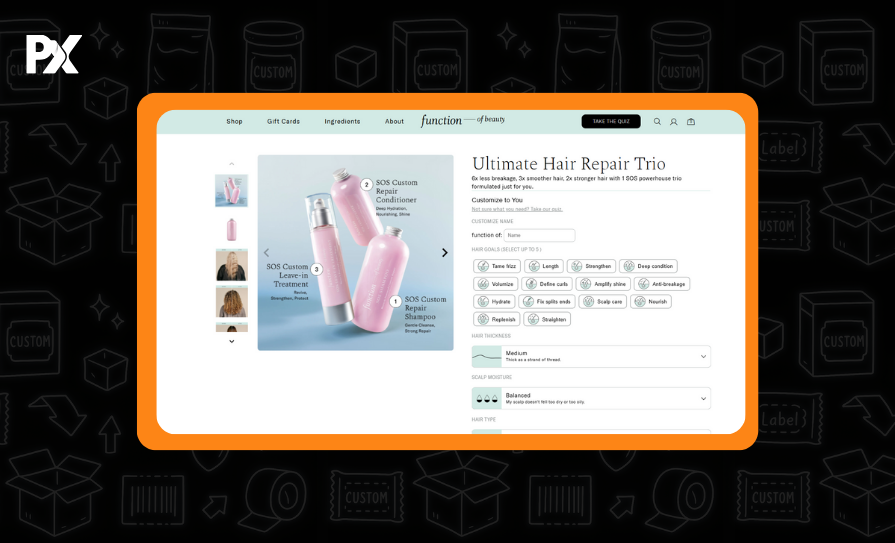Toggle the Deep condition hair goal
The height and width of the screenshot is (543, 895).
[x=648, y=266]
